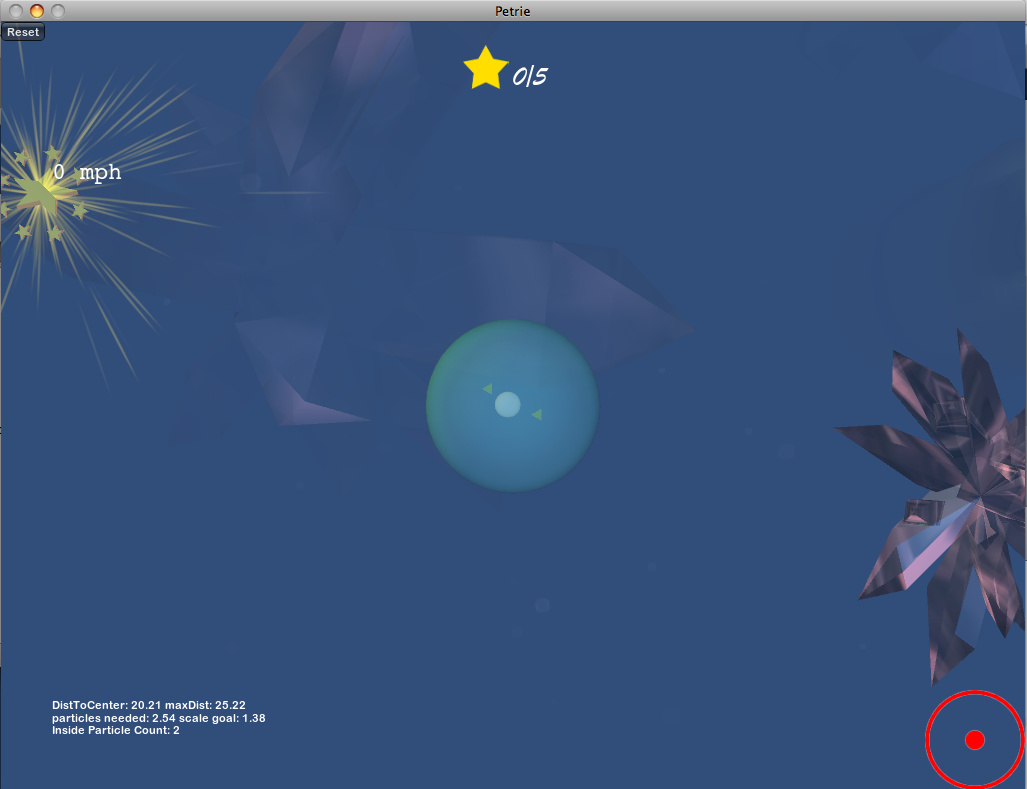This screenshot has width=1027, height=789.
Task: Click the DistToCenter debug line
Action: (149, 705)
